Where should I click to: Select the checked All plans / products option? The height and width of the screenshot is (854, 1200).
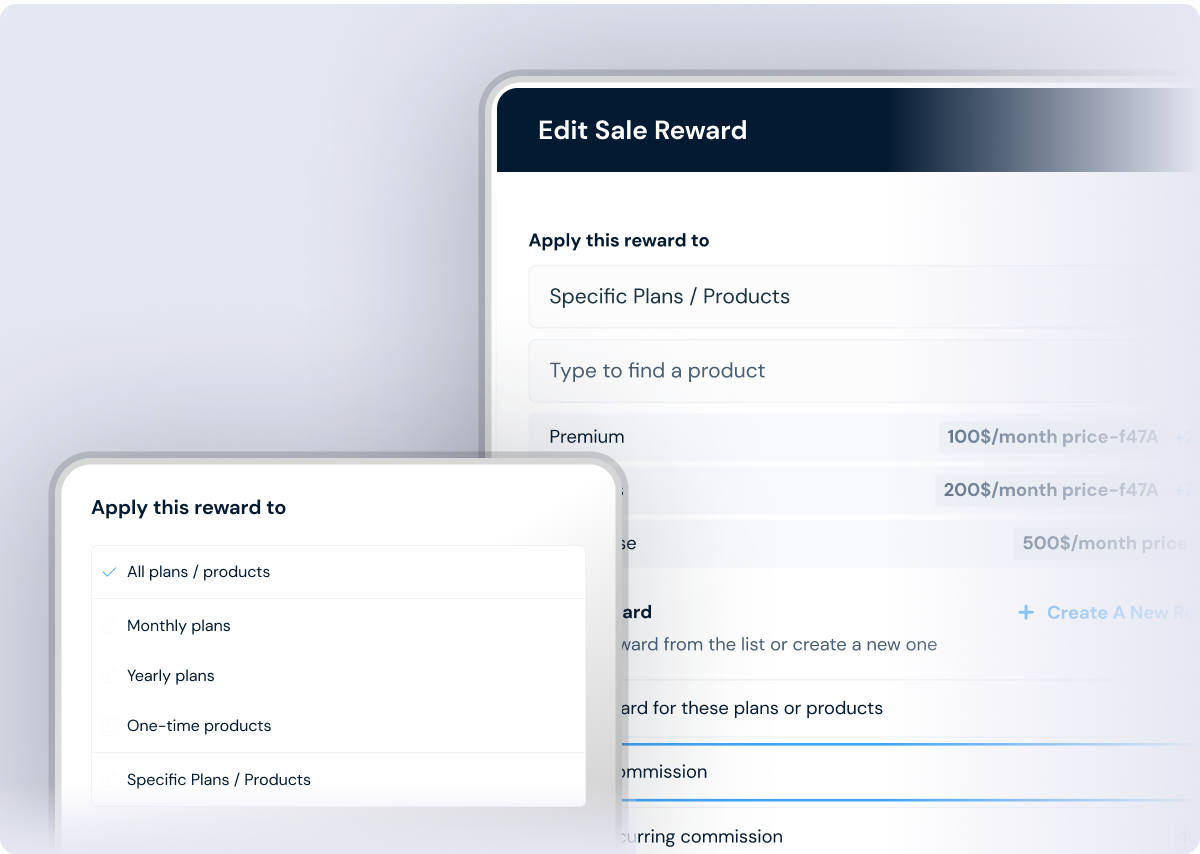click(x=338, y=572)
